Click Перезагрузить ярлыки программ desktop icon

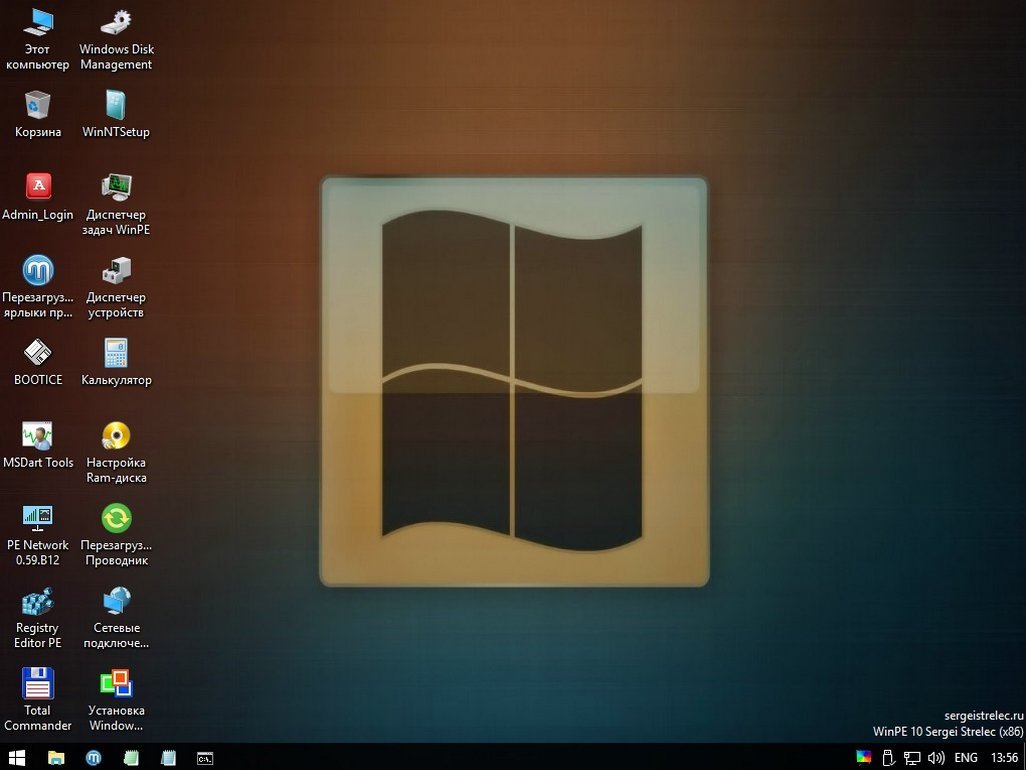point(37,287)
